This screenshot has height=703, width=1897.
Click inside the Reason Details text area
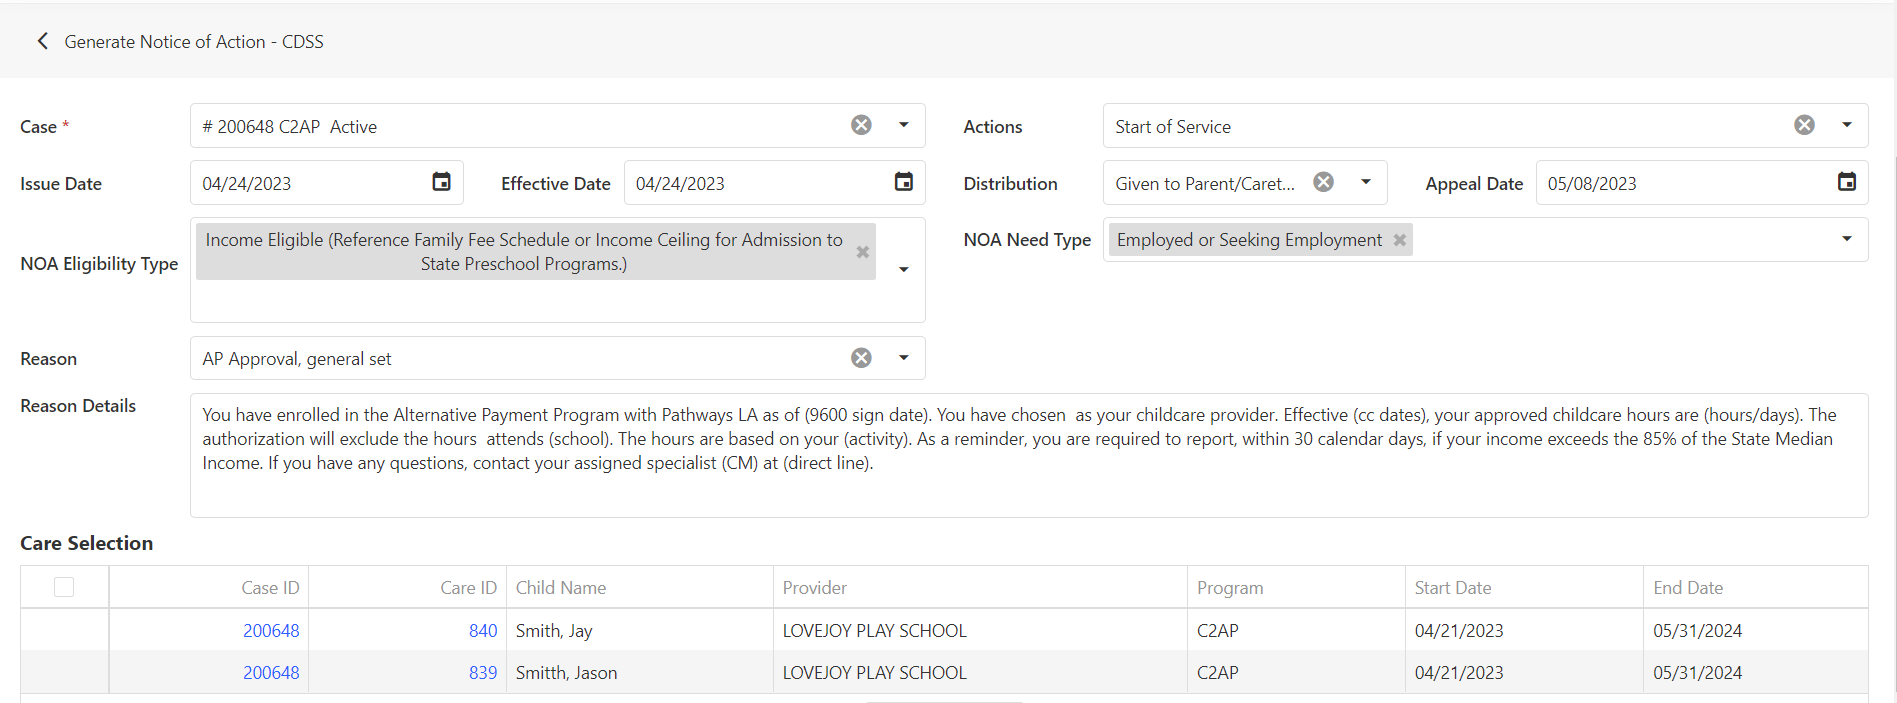1028,455
